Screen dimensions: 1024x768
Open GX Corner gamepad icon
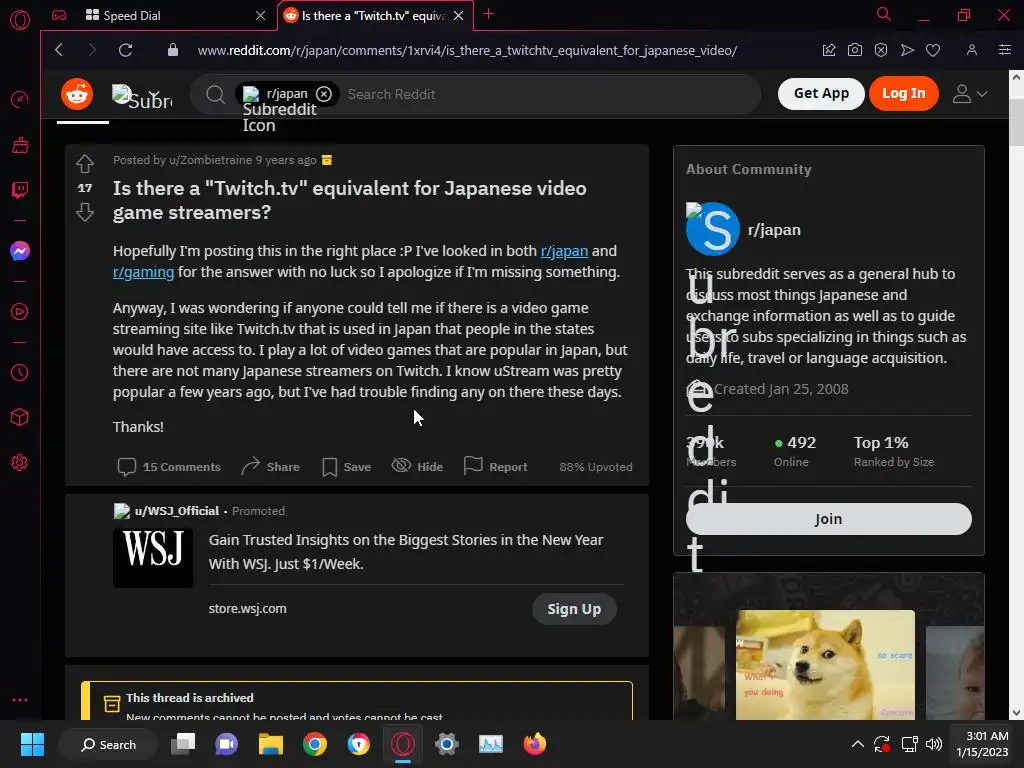point(59,15)
